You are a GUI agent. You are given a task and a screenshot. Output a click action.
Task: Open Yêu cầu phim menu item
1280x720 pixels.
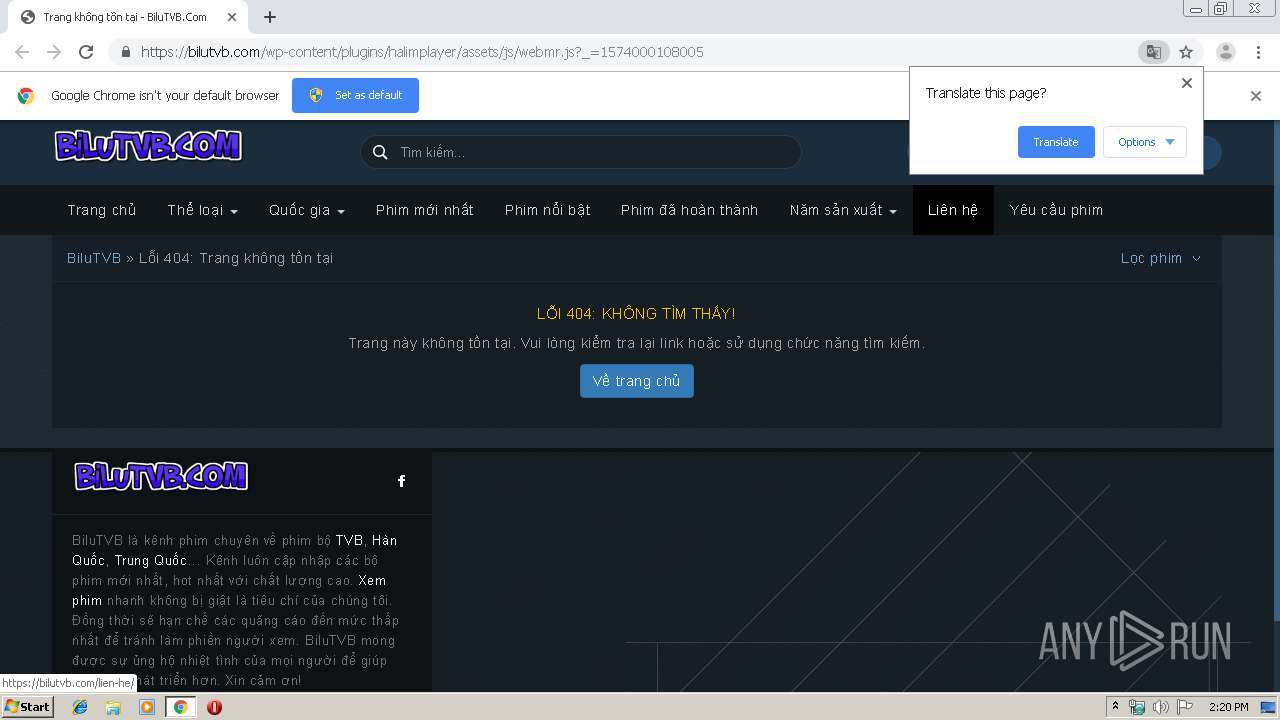(x=1056, y=210)
